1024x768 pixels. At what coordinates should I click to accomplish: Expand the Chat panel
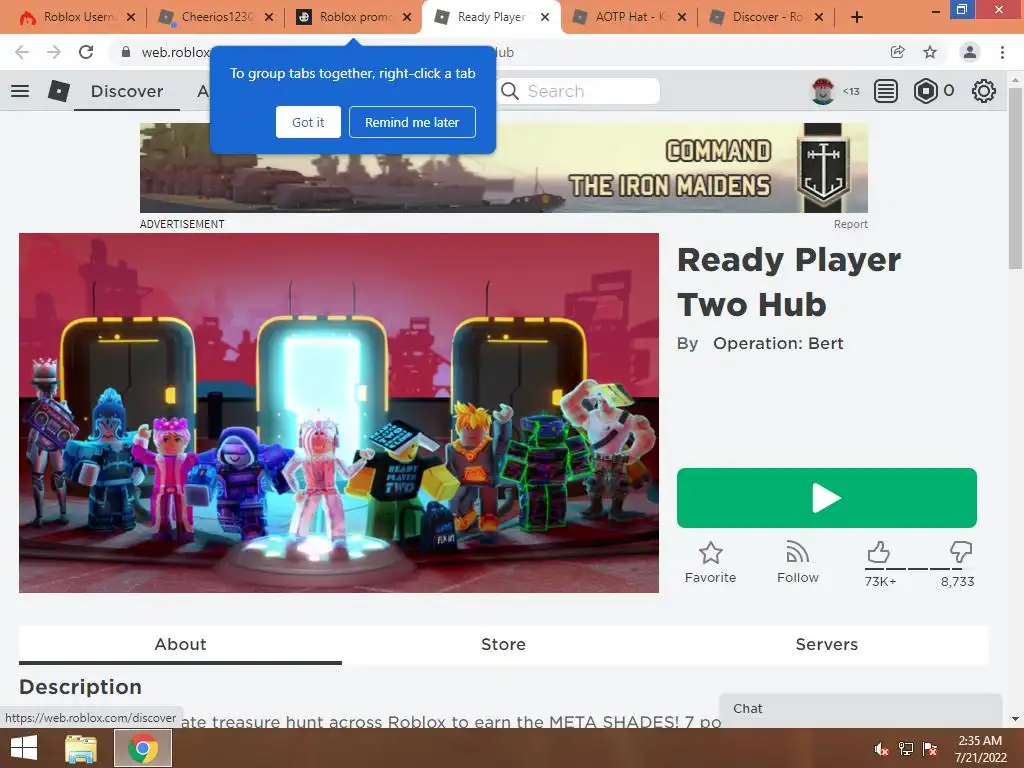(x=861, y=709)
